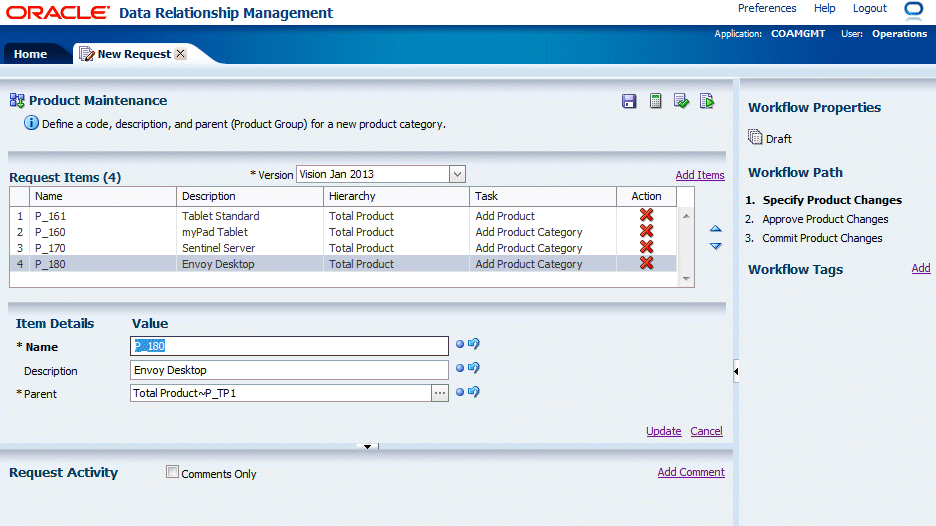Move selected request item up
This screenshot has width=936, height=526.
pyautogui.click(x=715, y=230)
